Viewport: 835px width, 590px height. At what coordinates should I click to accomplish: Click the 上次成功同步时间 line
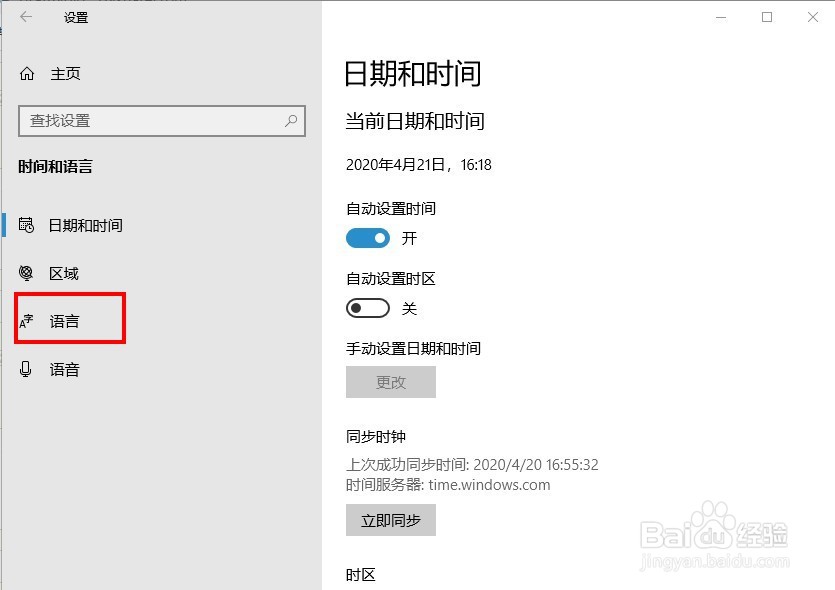pyautogui.click(x=472, y=464)
